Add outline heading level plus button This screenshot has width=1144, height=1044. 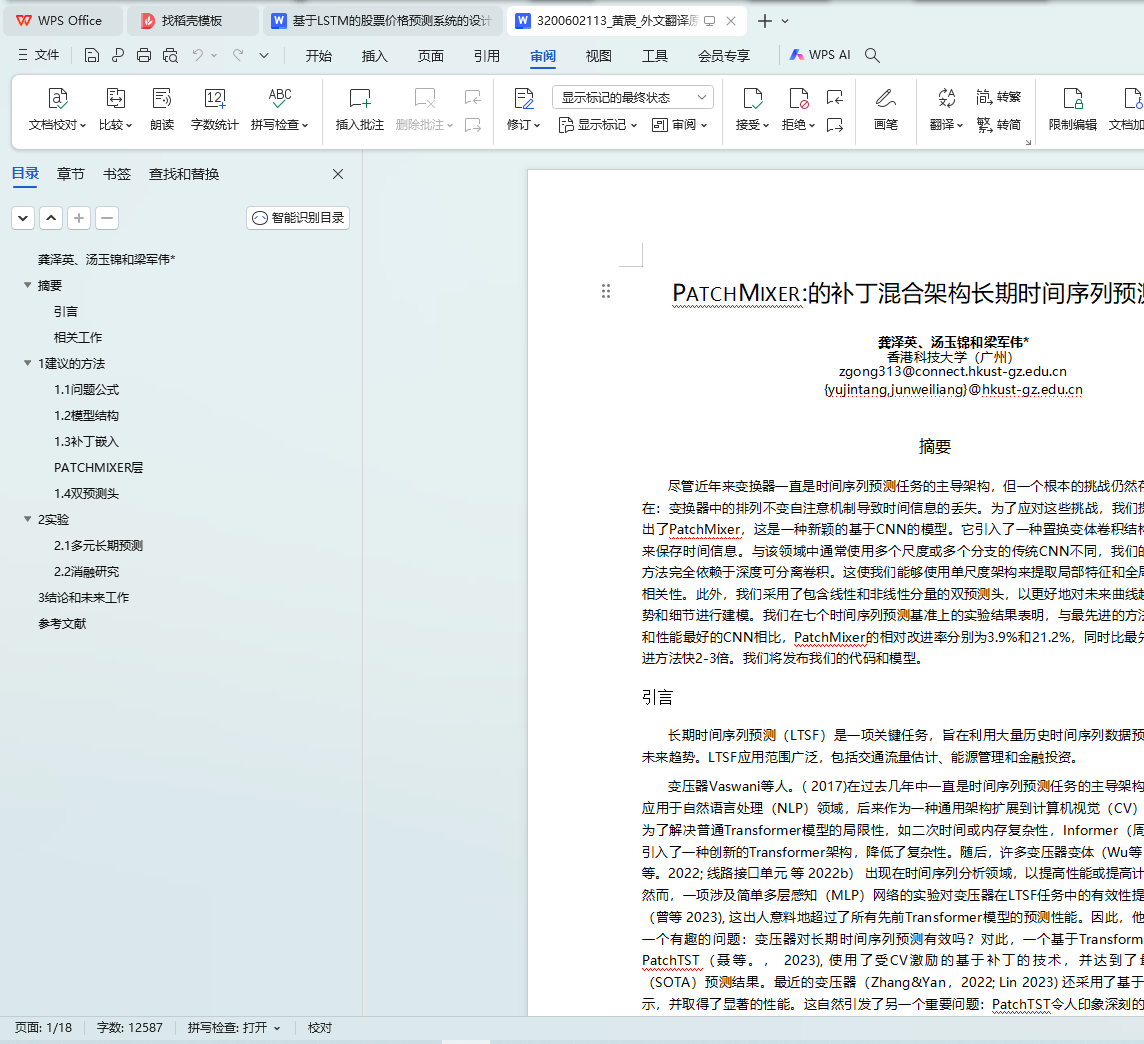tap(79, 217)
